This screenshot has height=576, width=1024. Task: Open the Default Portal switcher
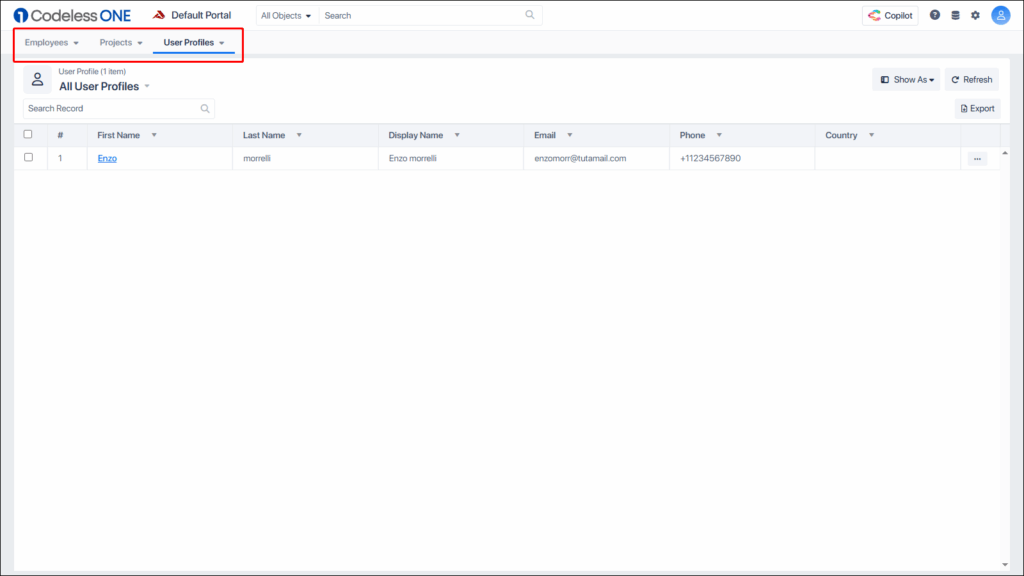point(192,15)
